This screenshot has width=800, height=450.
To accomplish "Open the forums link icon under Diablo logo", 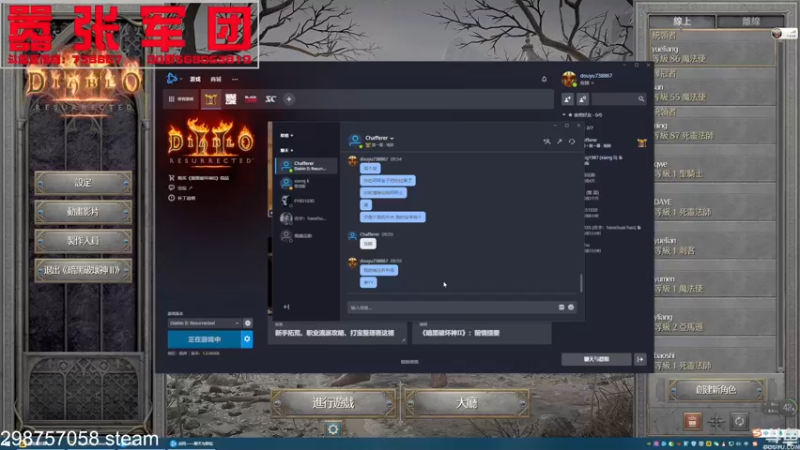I will pyautogui.click(x=180, y=188).
